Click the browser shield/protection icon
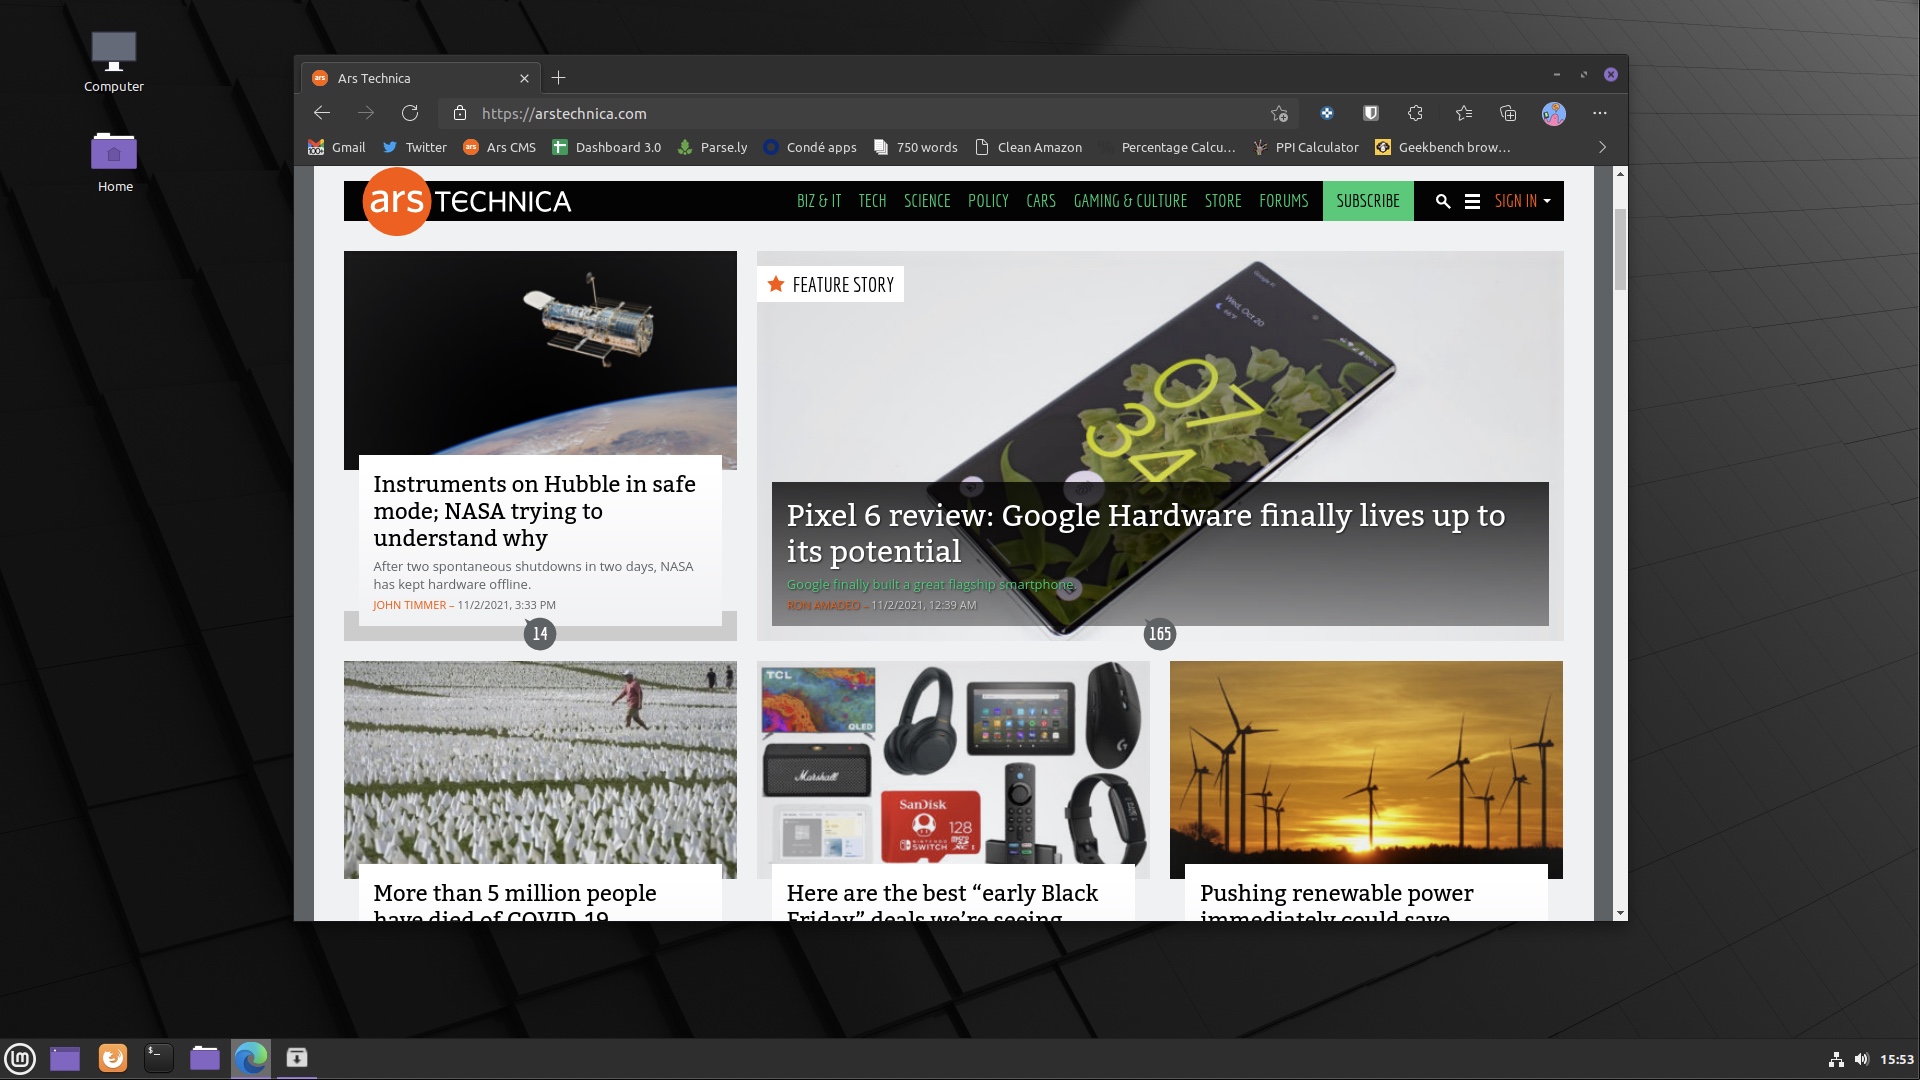 pyautogui.click(x=1370, y=113)
